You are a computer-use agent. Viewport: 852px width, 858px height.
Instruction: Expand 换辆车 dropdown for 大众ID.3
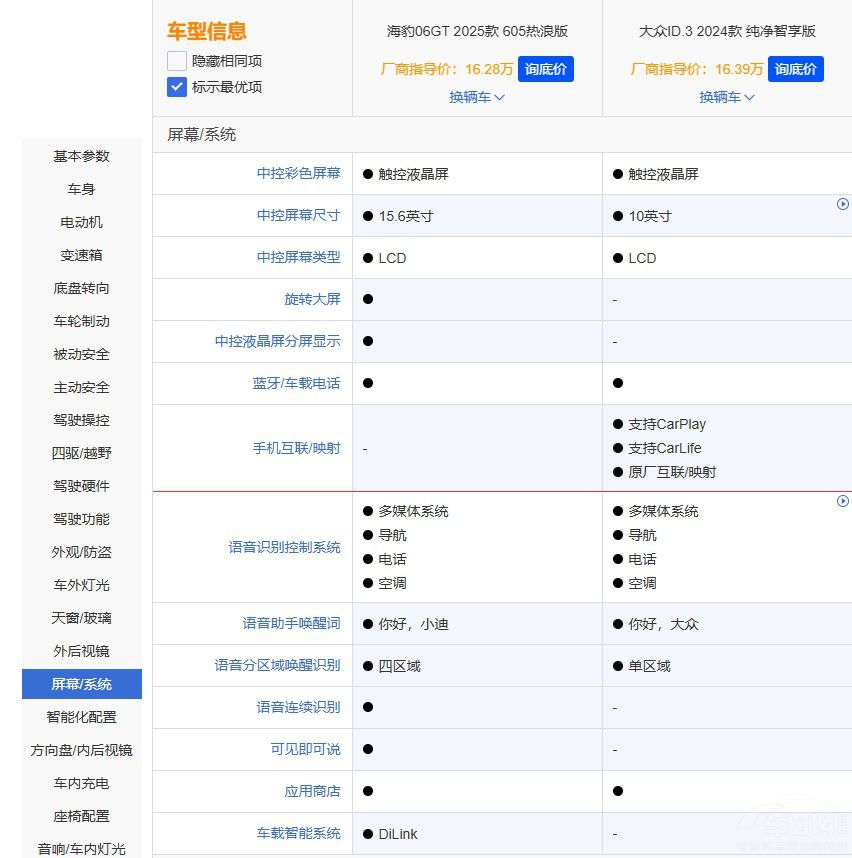[x=727, y=97]
